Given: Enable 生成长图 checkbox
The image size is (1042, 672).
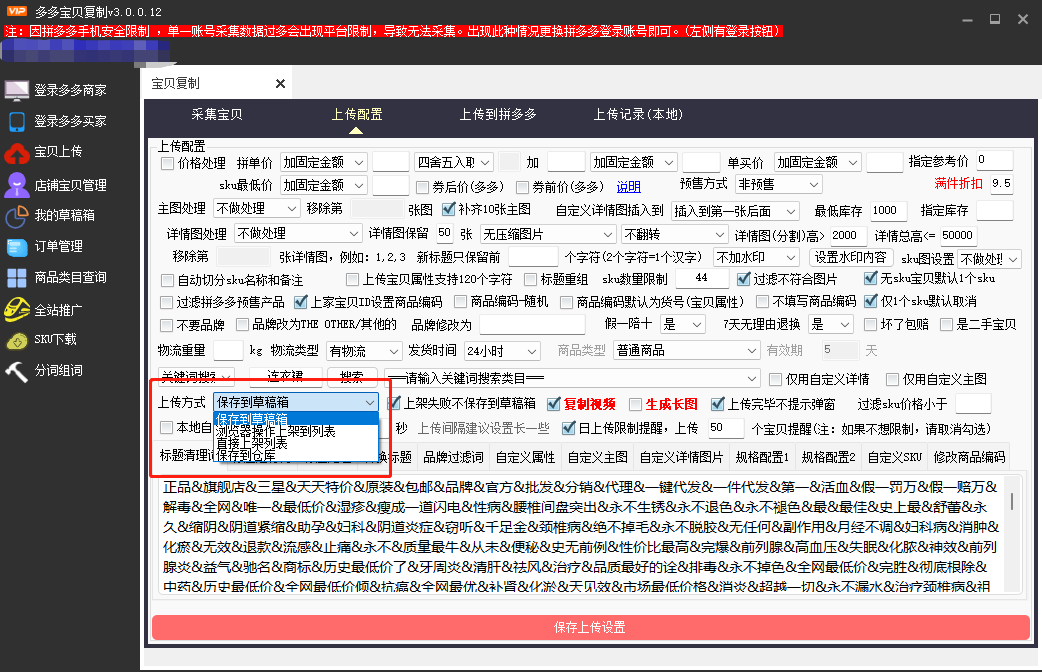Looking at the screenshot, I should point(635,404).
